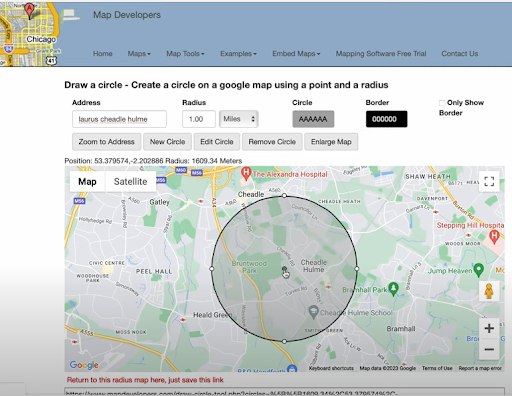Click Report a map error link
The image size is (512, 396).
480,368
